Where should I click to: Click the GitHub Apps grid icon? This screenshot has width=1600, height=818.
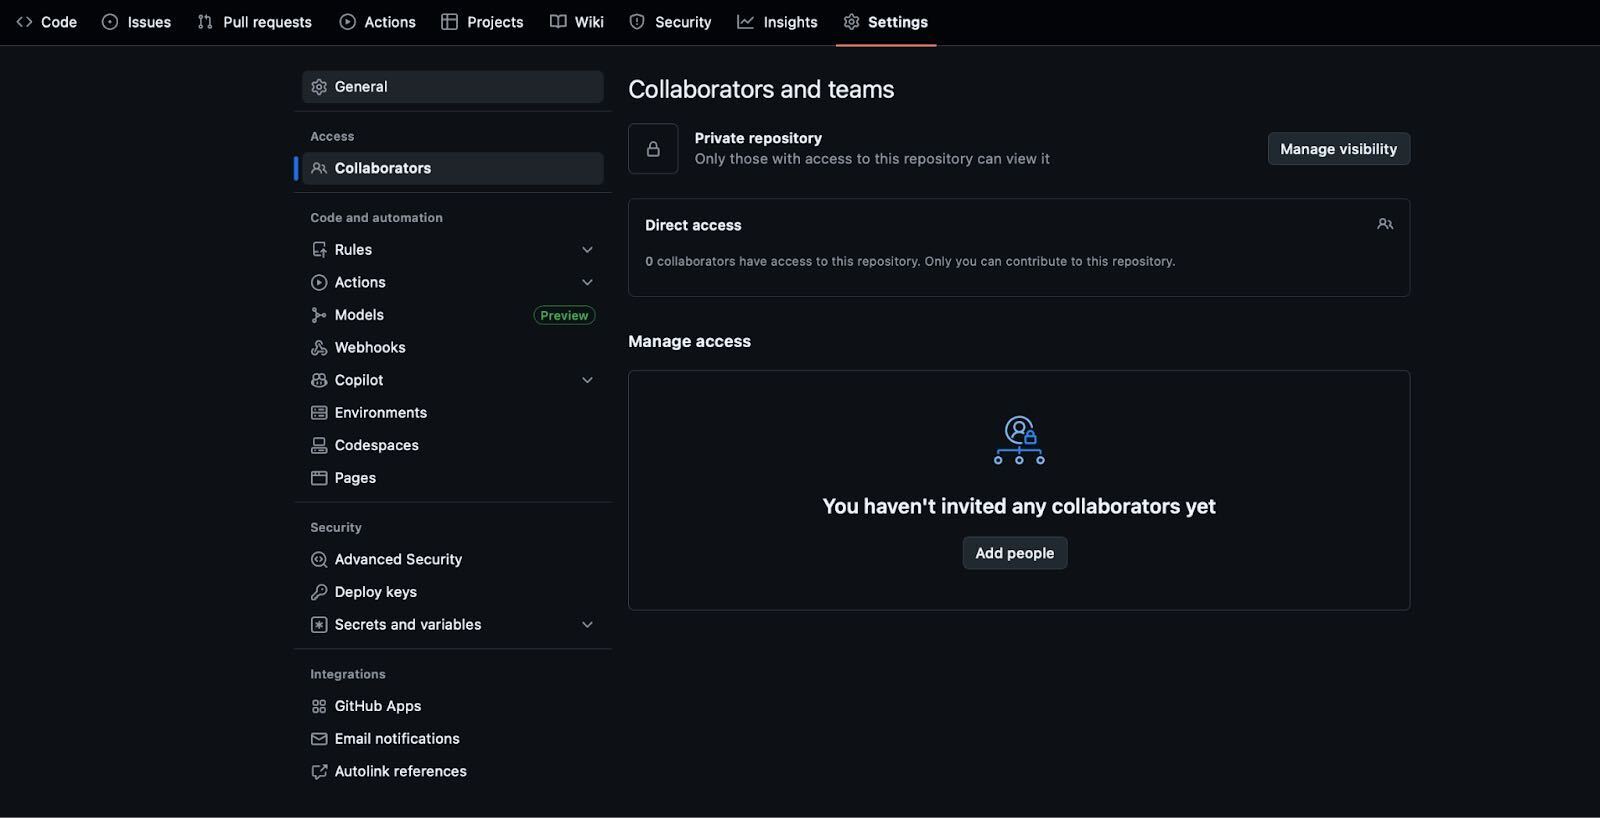coord(319,706)
